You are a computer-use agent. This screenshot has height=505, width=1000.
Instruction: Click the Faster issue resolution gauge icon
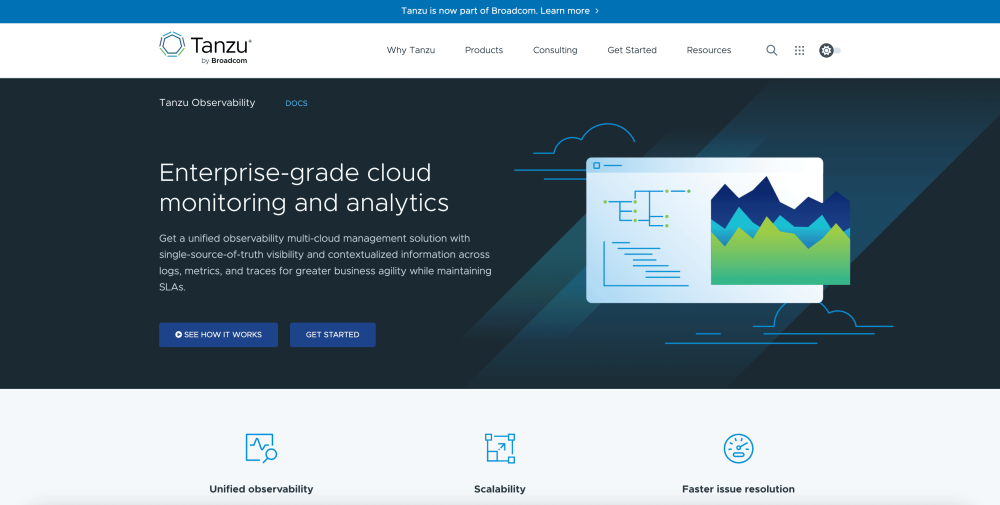(x=738, y=447)
